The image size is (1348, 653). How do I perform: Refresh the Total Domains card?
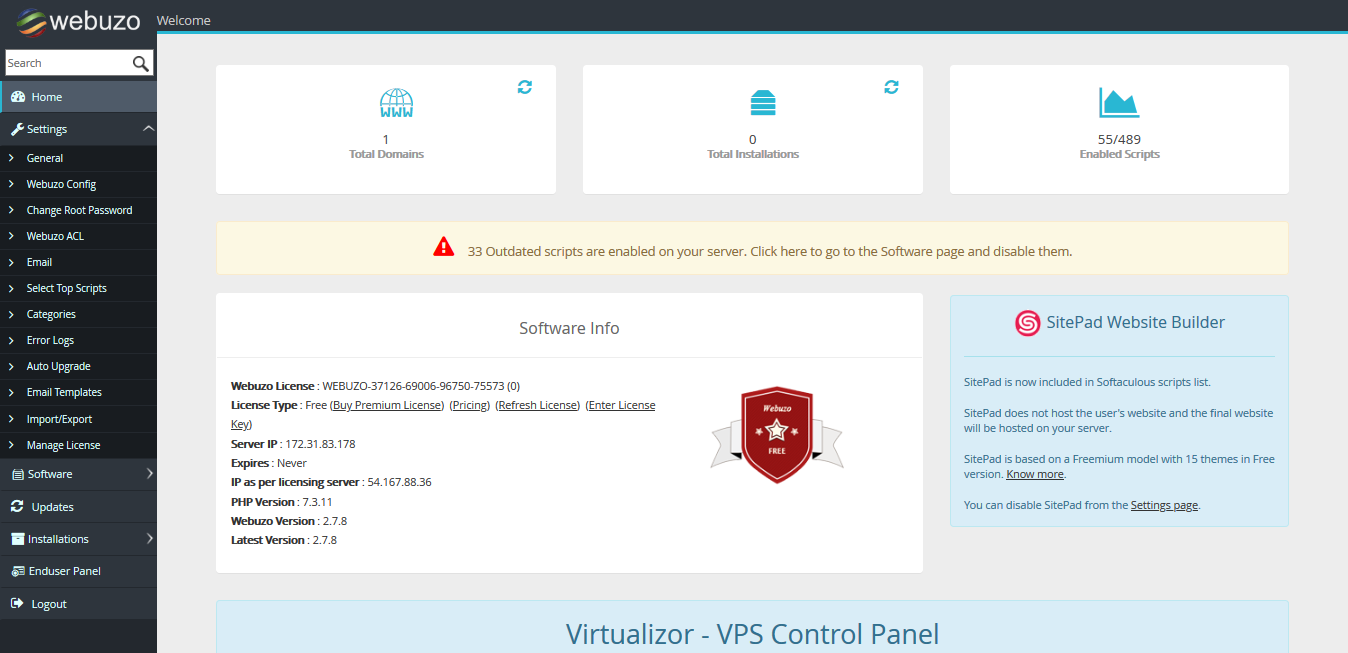coord(525,87)
